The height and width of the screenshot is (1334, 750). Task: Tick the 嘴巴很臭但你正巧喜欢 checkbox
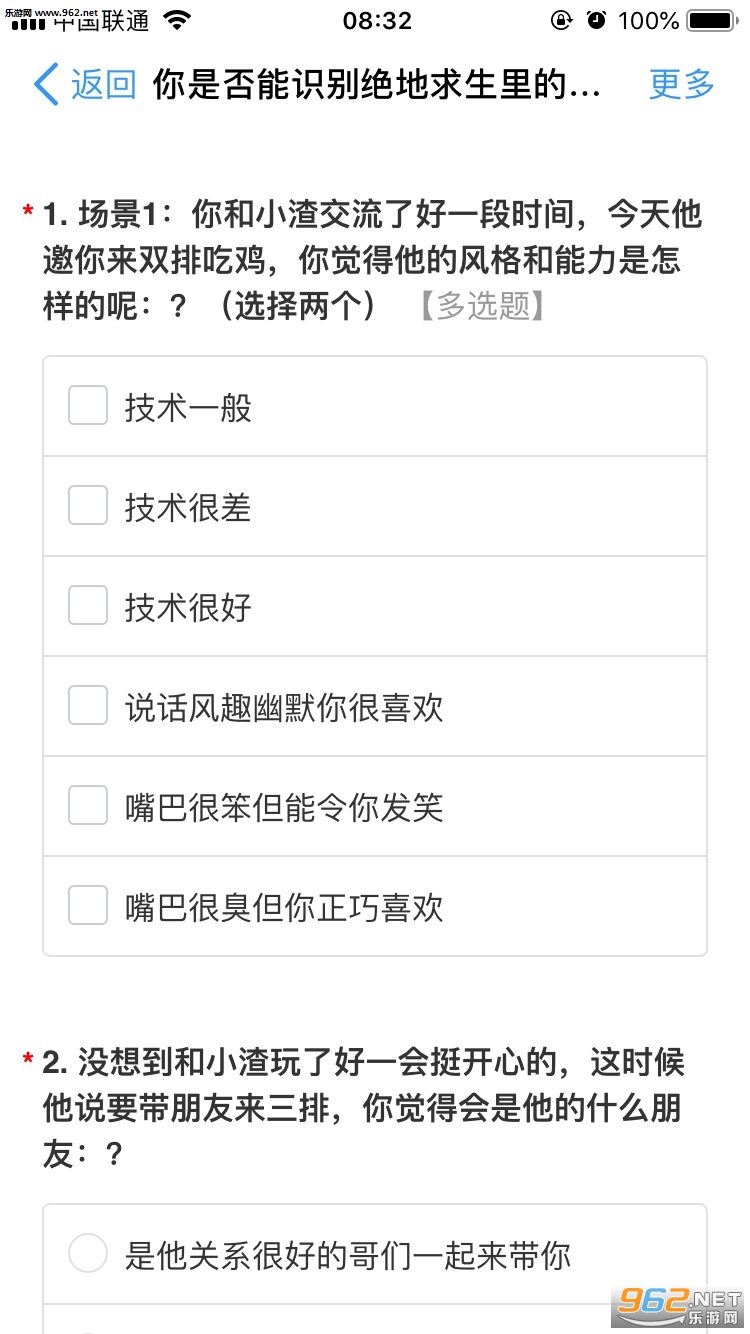coord(88,906)
